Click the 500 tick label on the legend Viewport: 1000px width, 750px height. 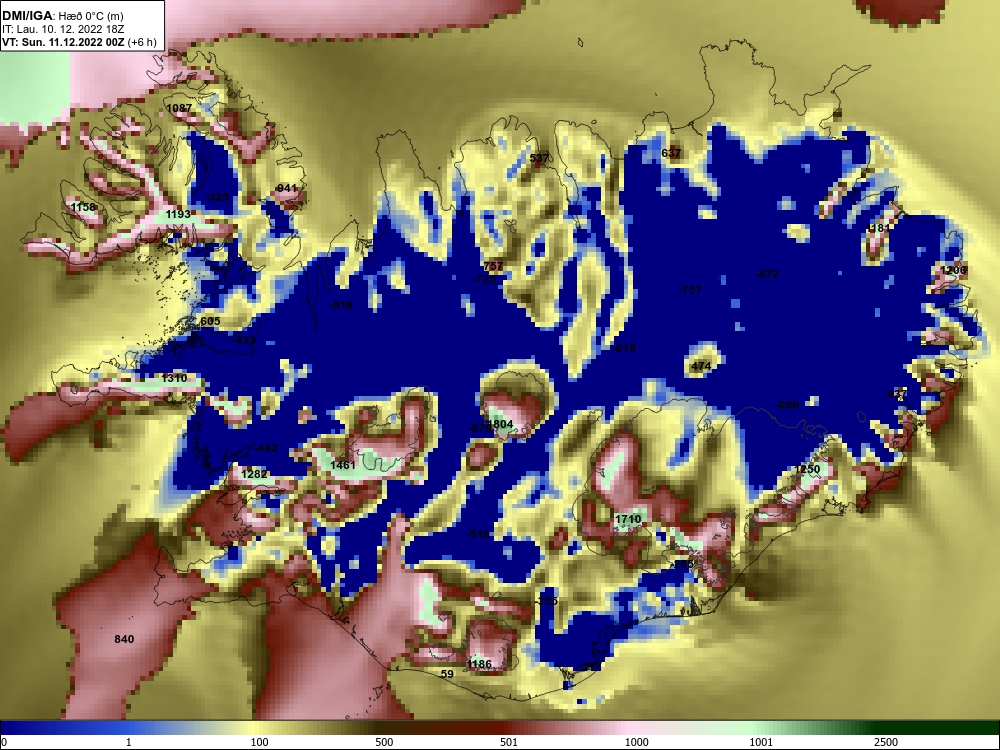(x=384, y=742)
